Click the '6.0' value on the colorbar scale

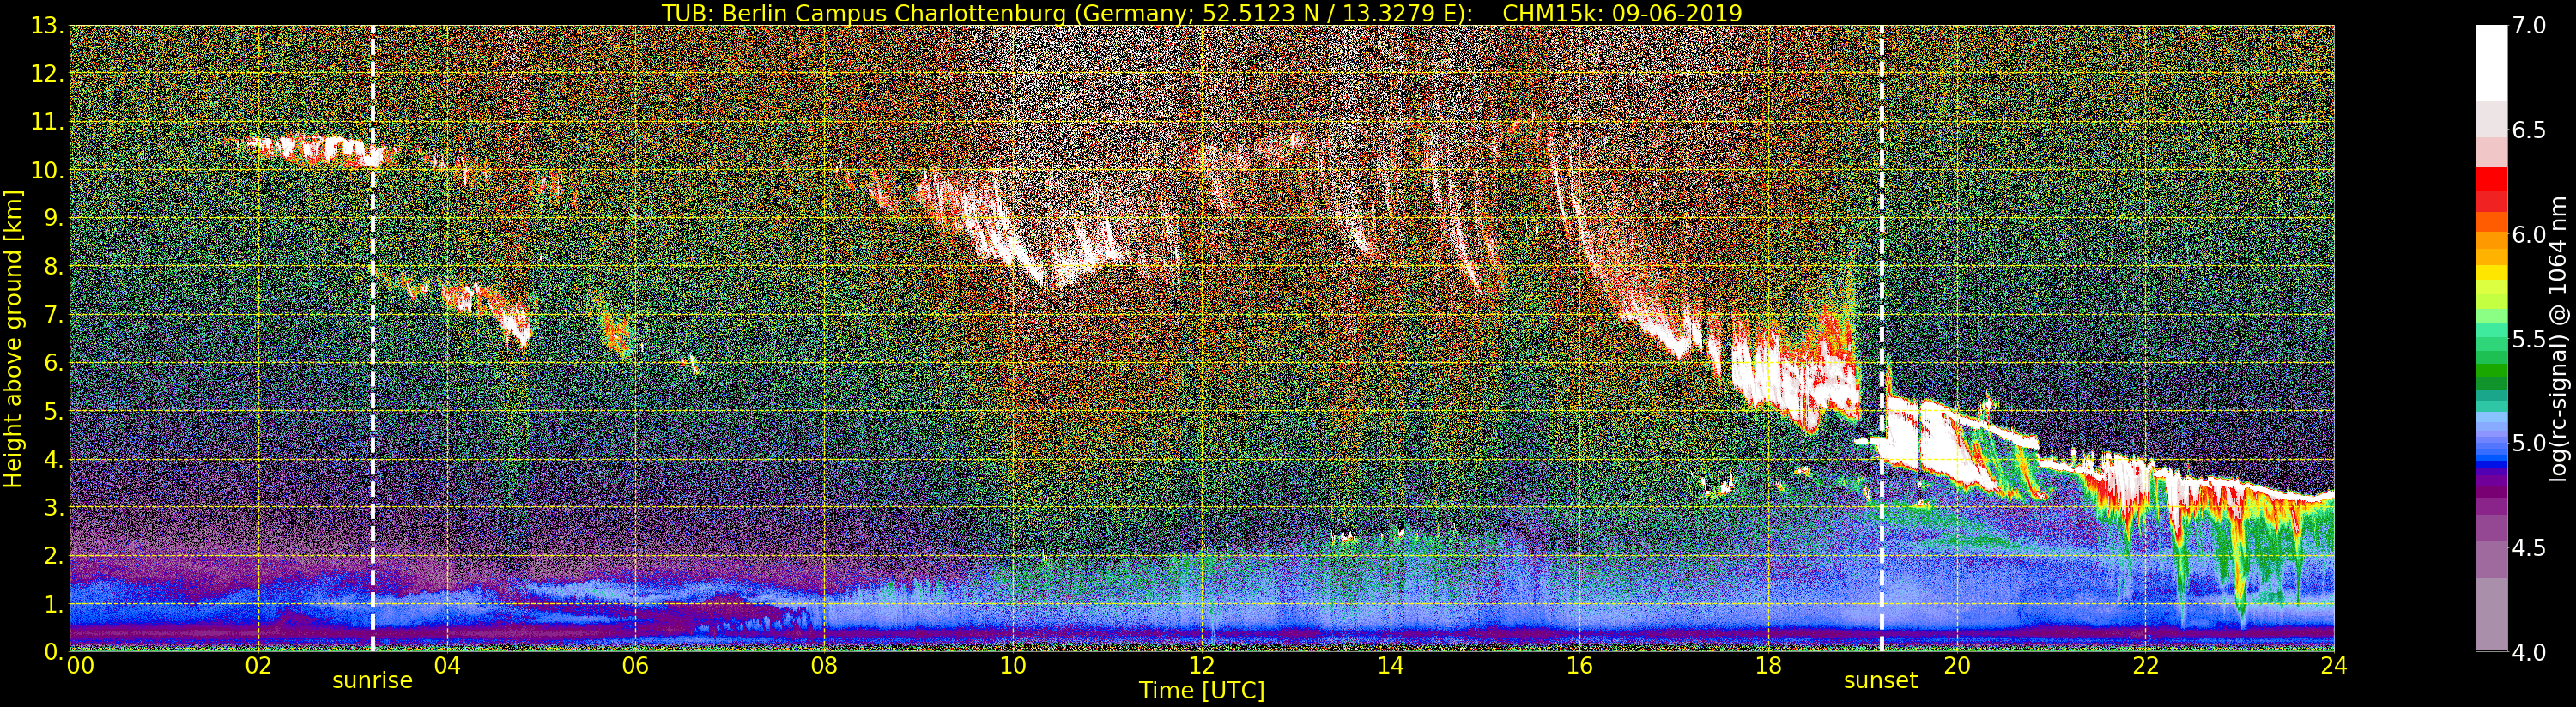click(x=2530, y=235)
